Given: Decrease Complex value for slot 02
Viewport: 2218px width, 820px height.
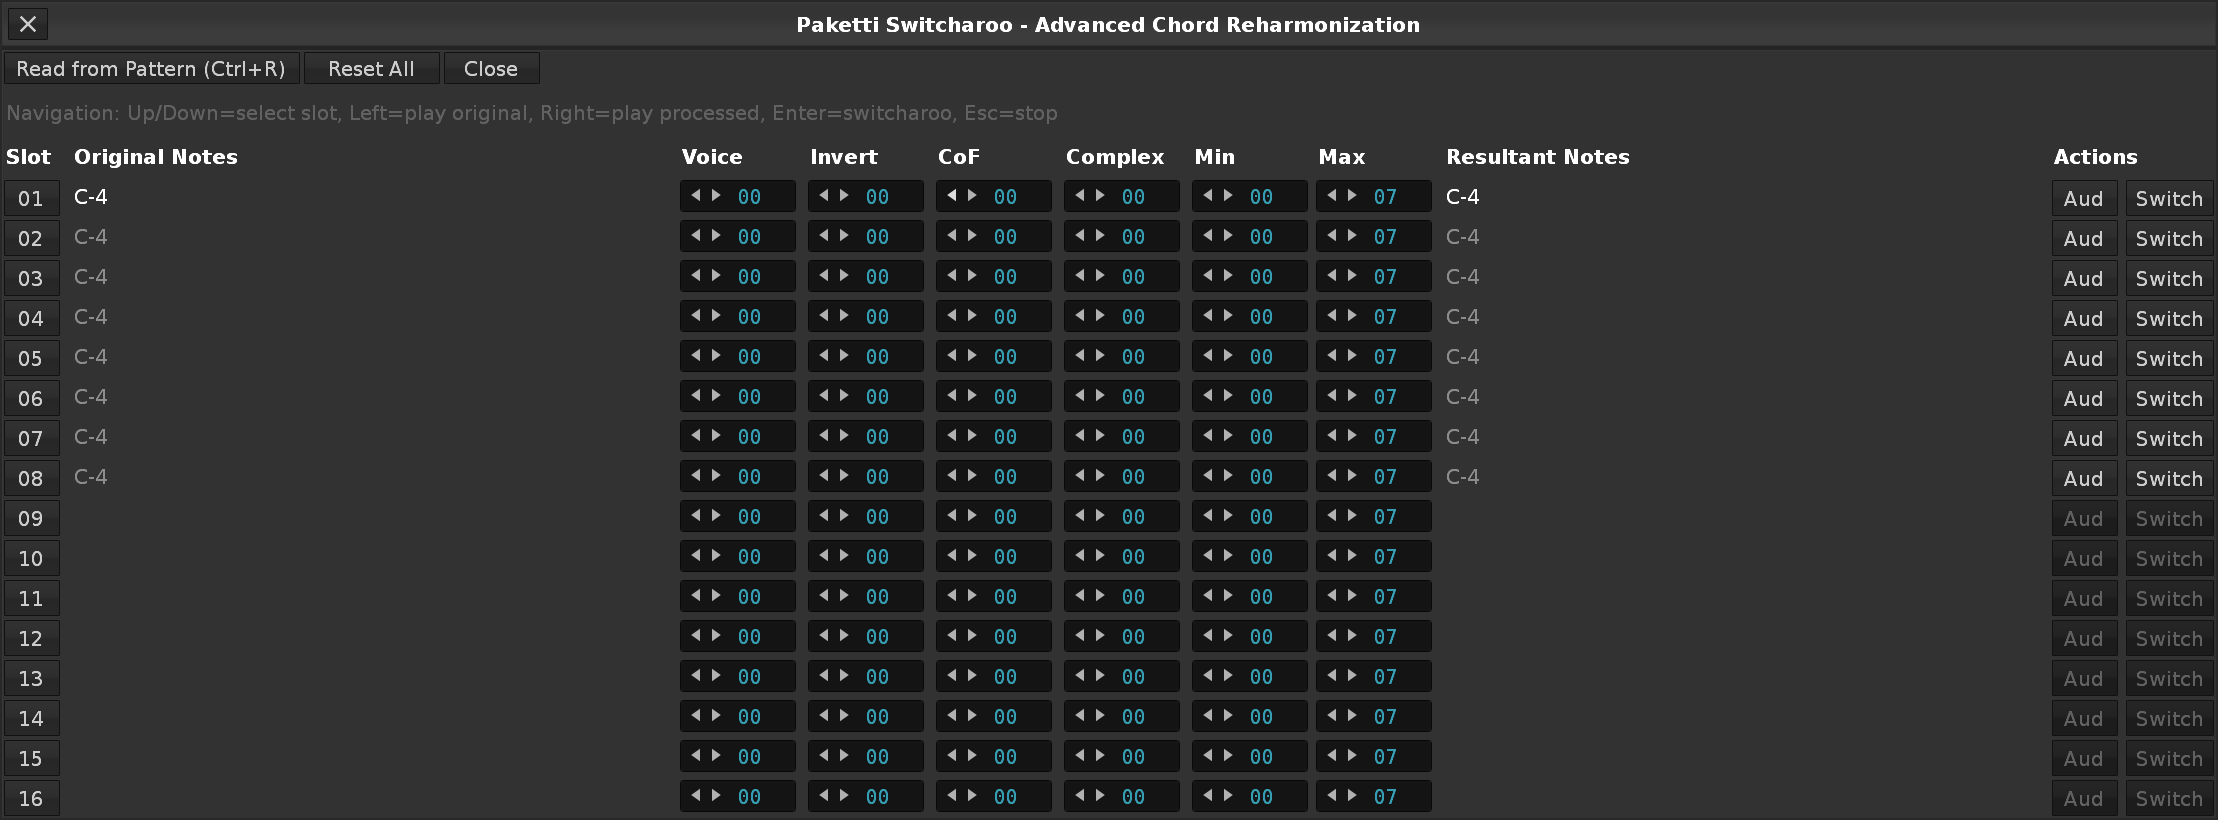Looking at the screenshot, I should point(1080,236).
